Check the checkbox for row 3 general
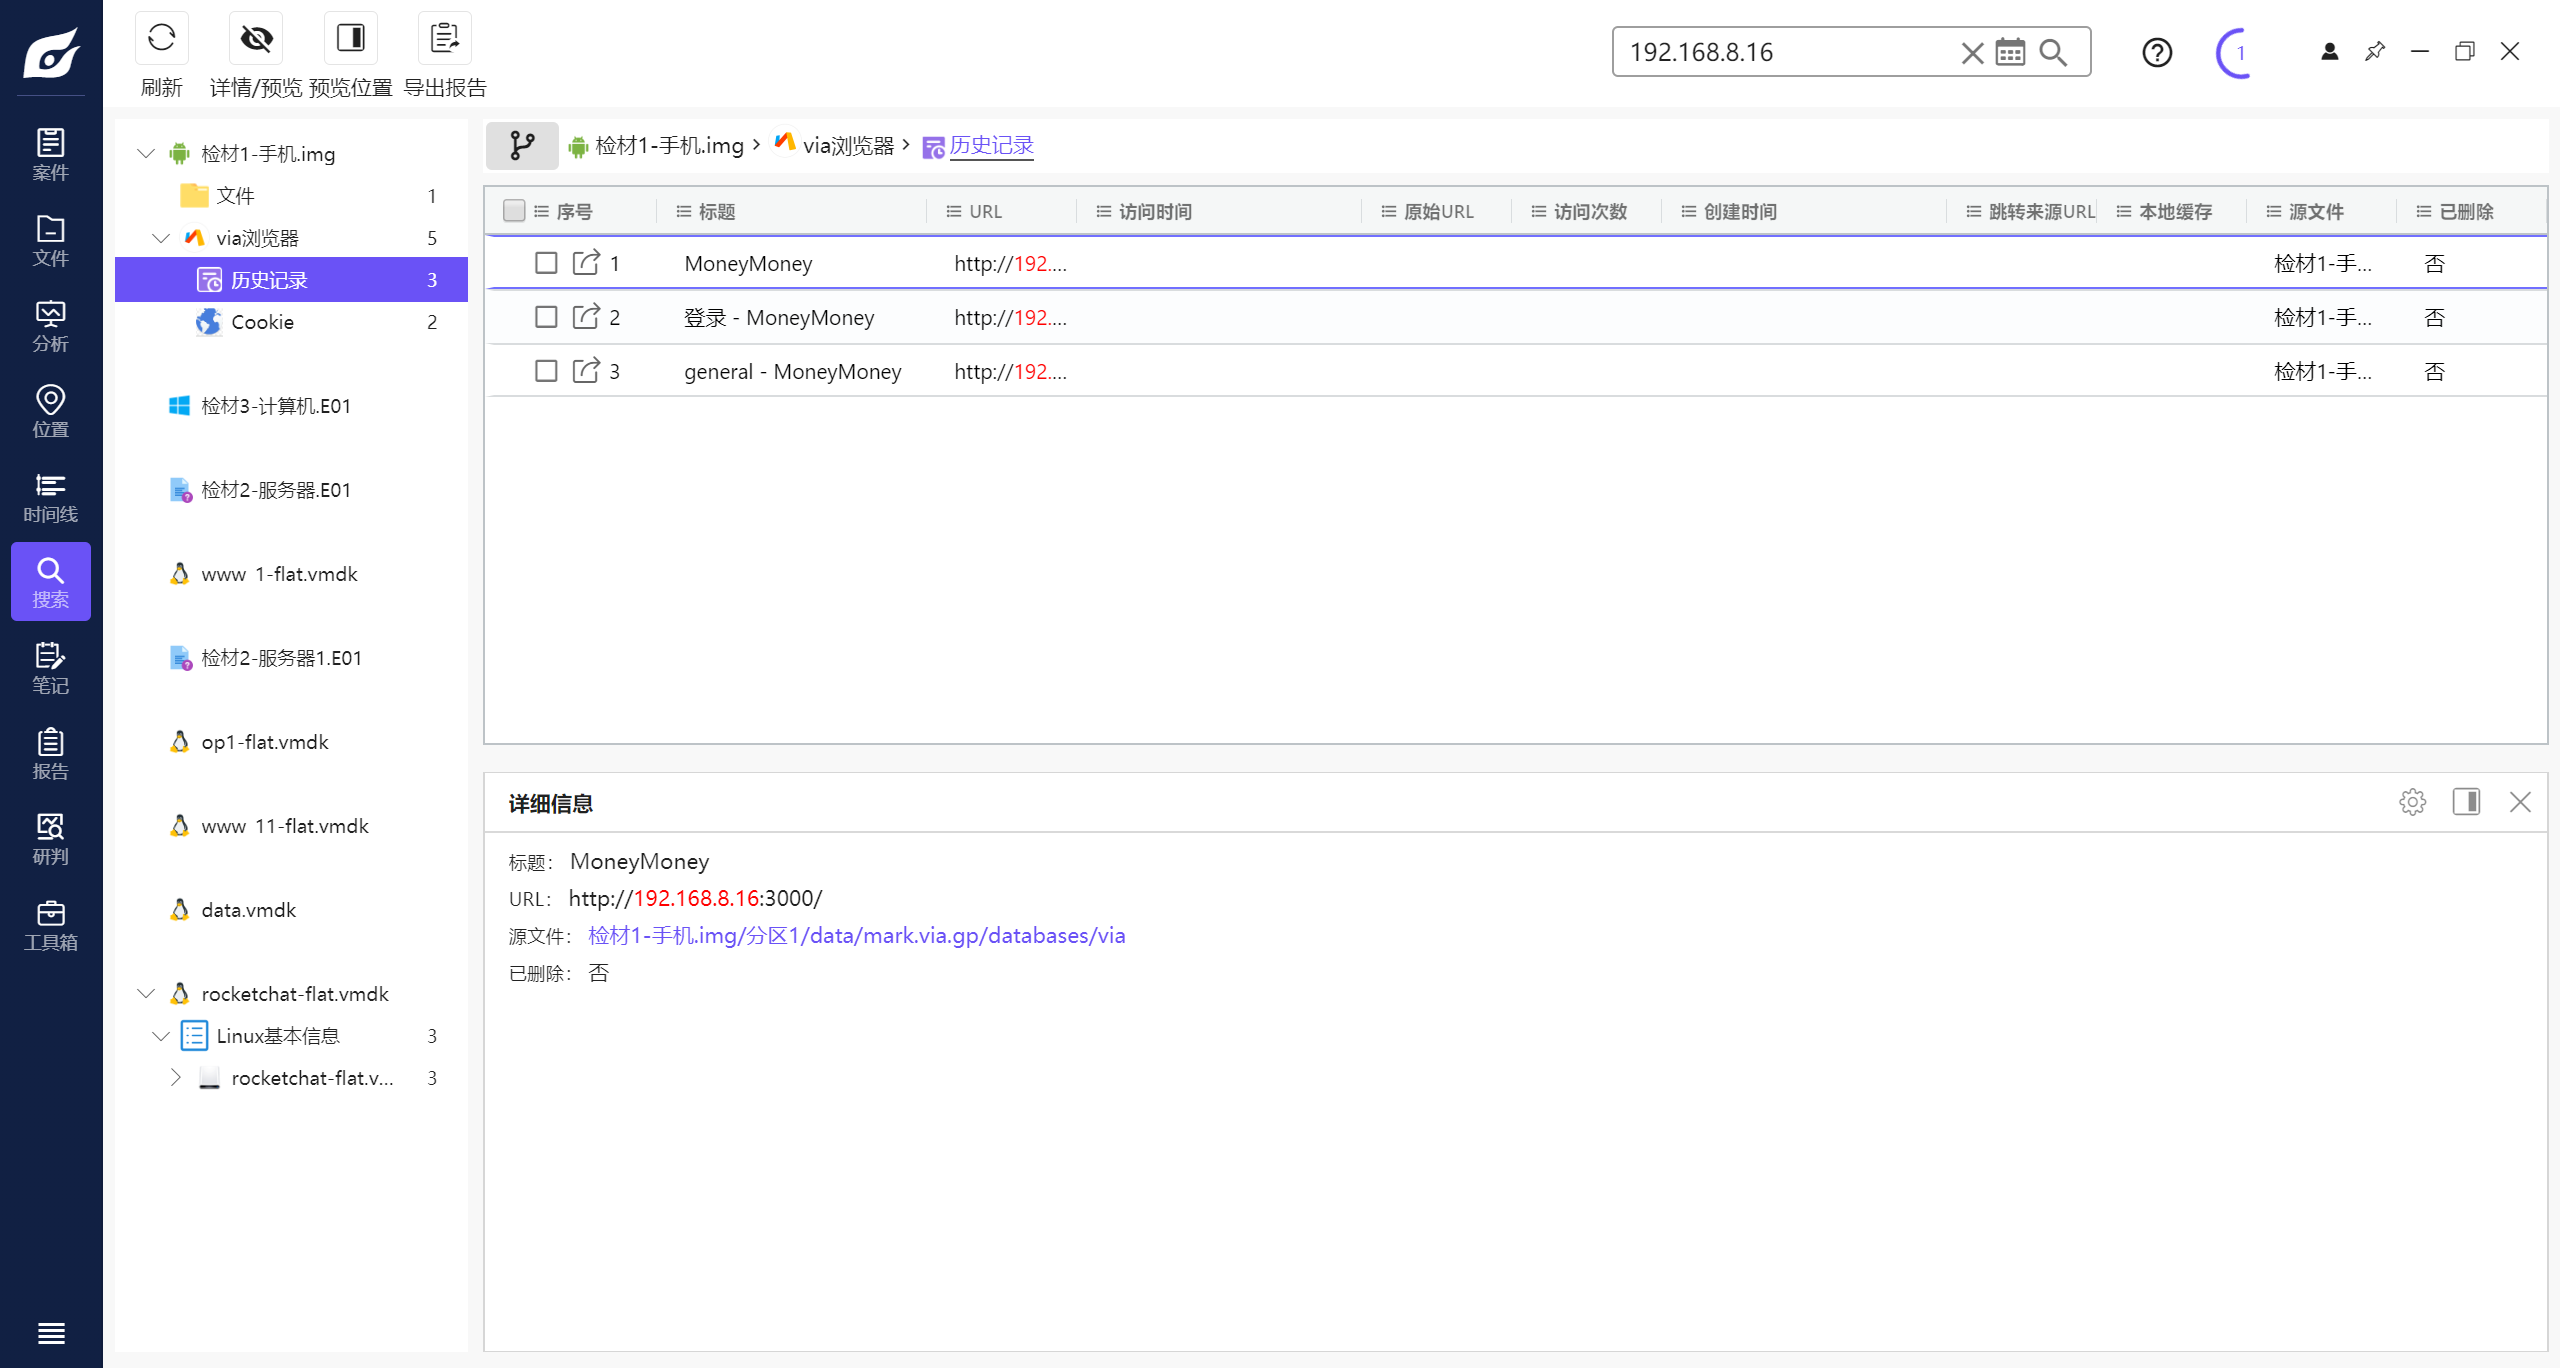 (x=546, y=371)
